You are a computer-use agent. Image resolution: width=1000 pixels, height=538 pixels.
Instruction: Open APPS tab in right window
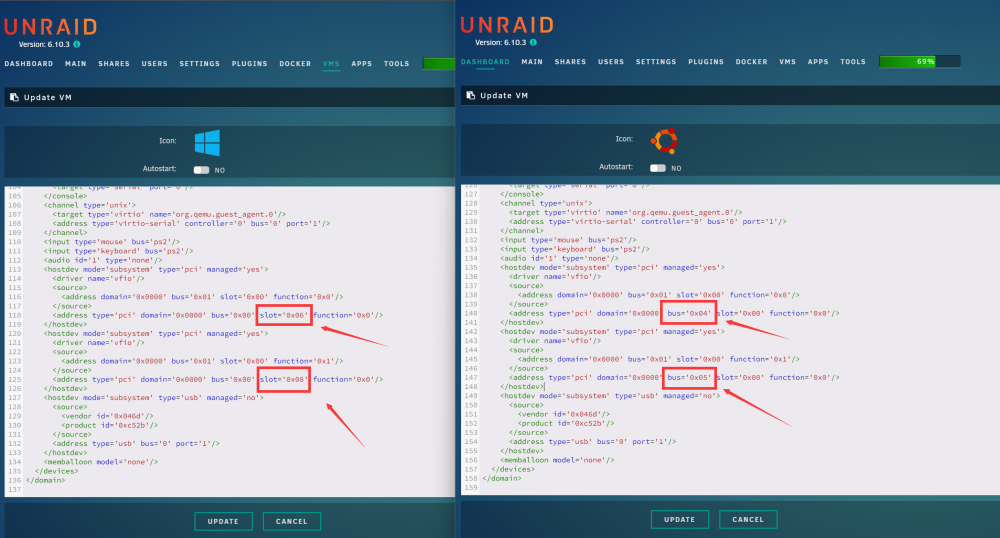coord(818,62)
